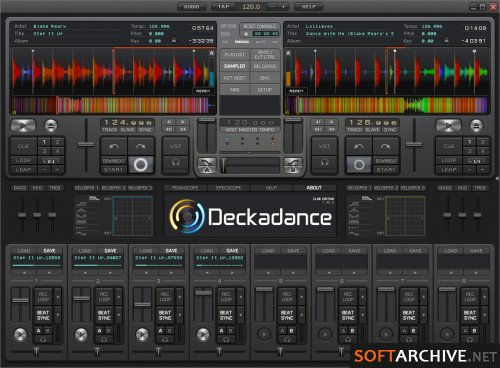
Task: Click the right deck large circle button
Action: click(x=359, y=164)
